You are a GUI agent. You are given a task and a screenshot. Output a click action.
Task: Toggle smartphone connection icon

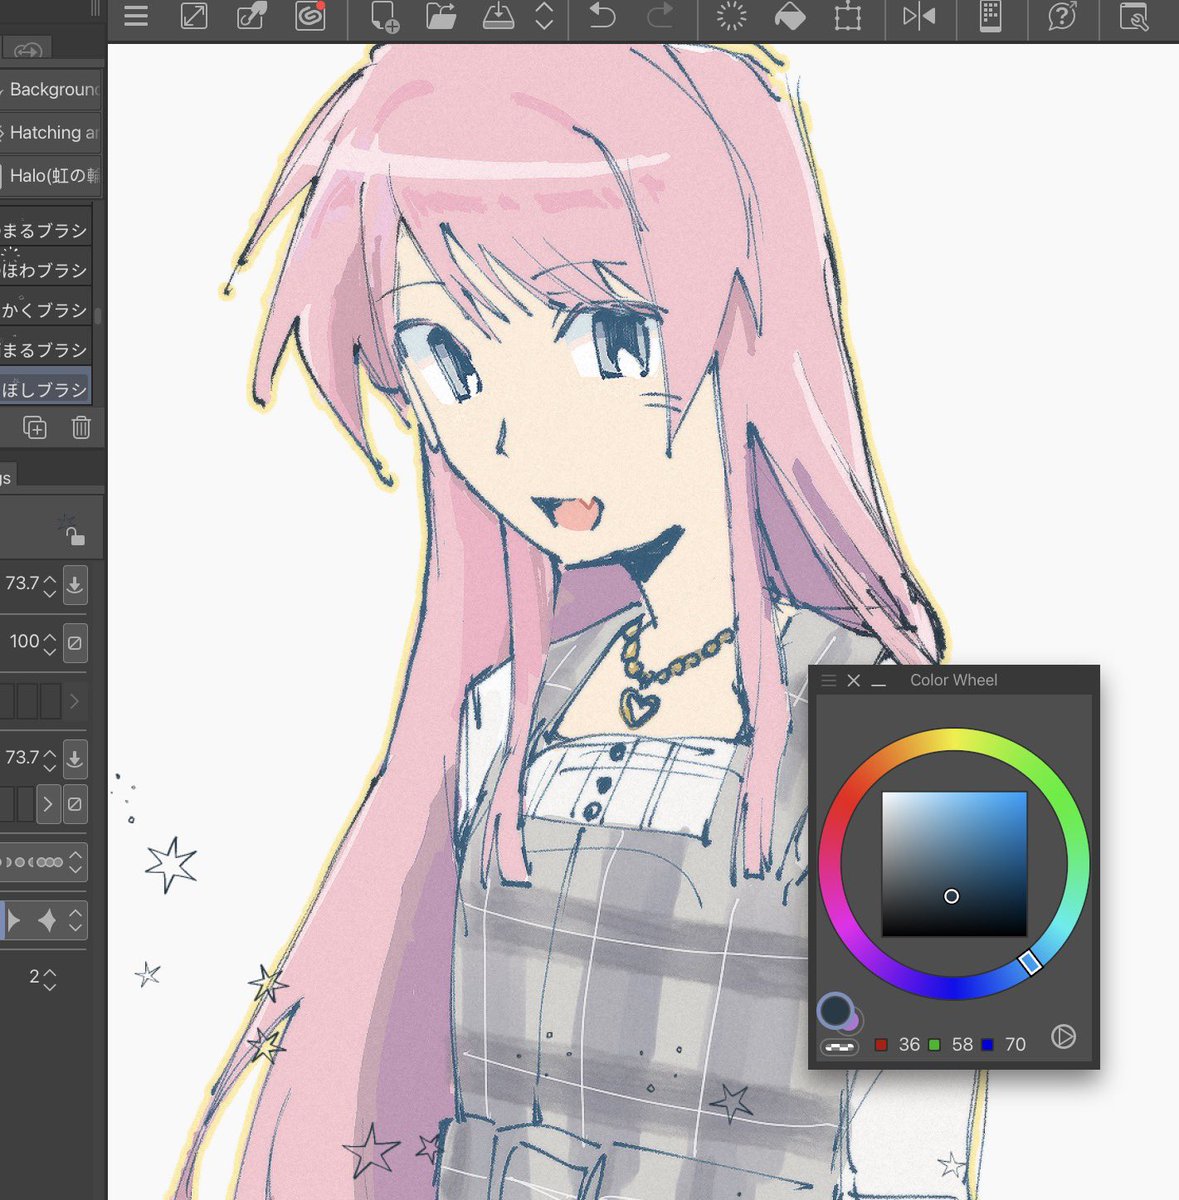990,17
